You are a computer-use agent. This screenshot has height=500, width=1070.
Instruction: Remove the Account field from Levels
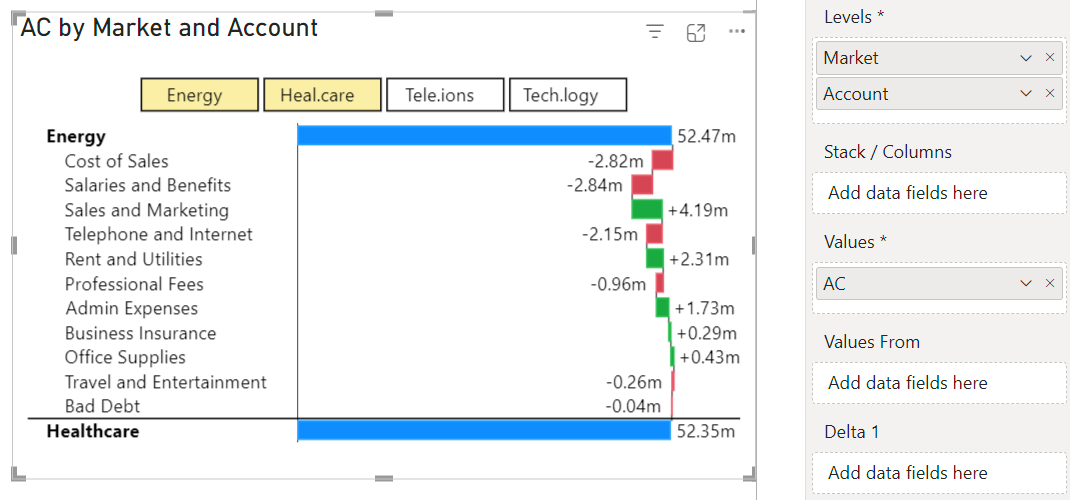point(1050,94)
